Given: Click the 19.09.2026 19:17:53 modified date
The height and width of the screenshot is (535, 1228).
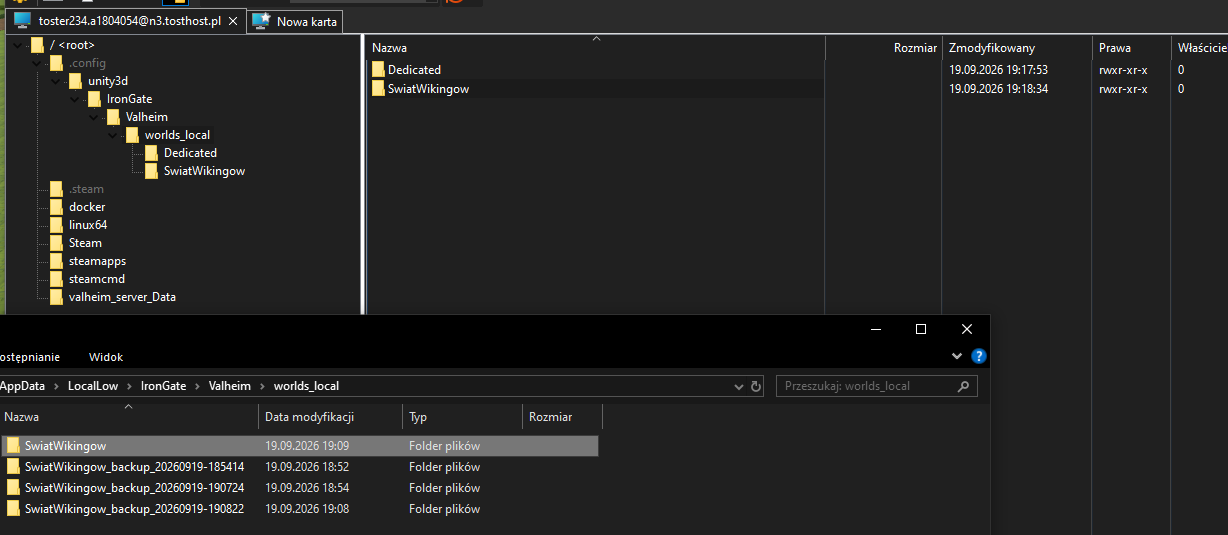Looking at the screenshot, I should point(998,70).
